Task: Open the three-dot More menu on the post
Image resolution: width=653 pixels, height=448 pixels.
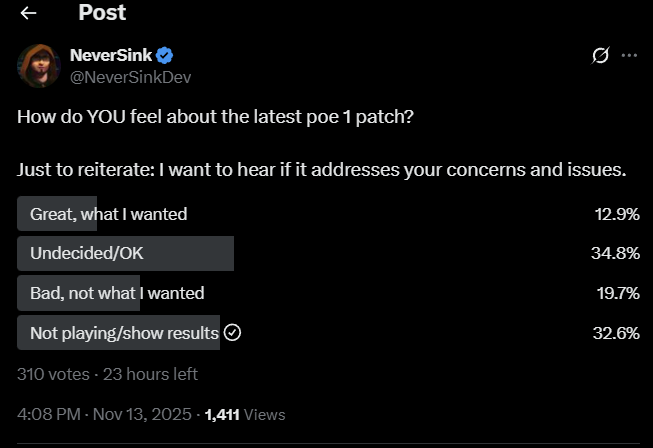Action: click(629, 56)
